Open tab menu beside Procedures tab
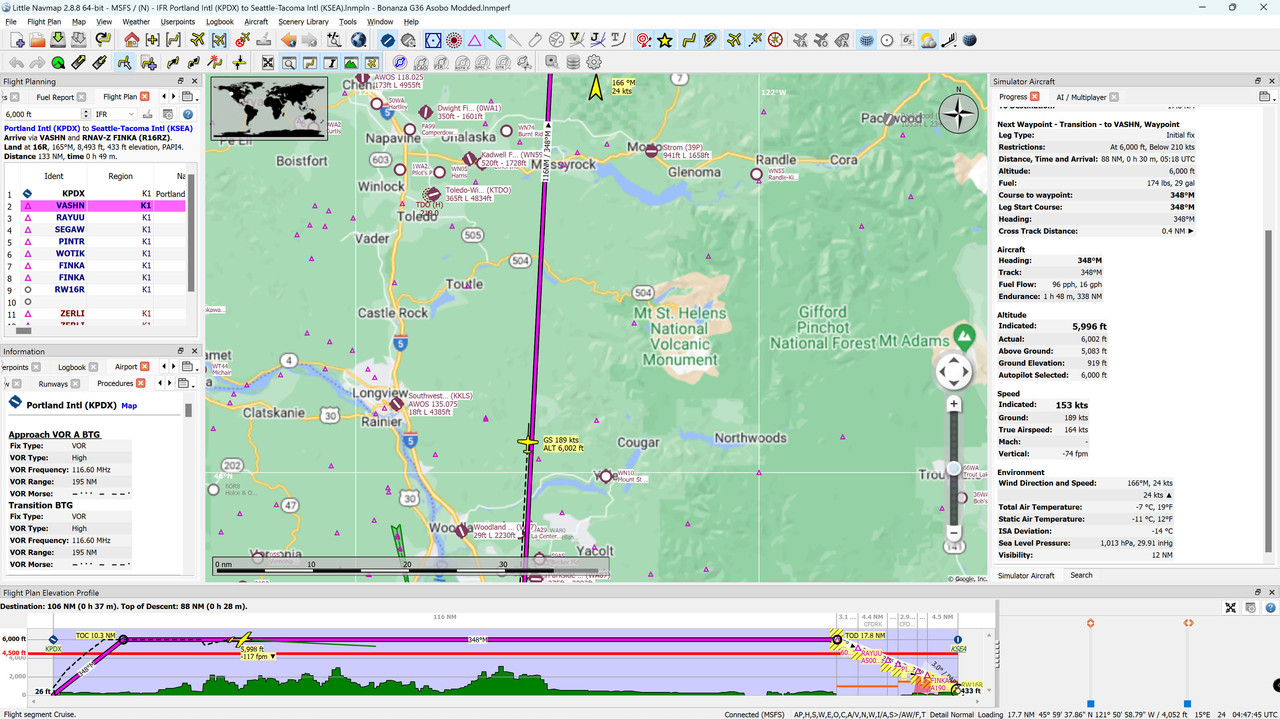 point(185,383)
